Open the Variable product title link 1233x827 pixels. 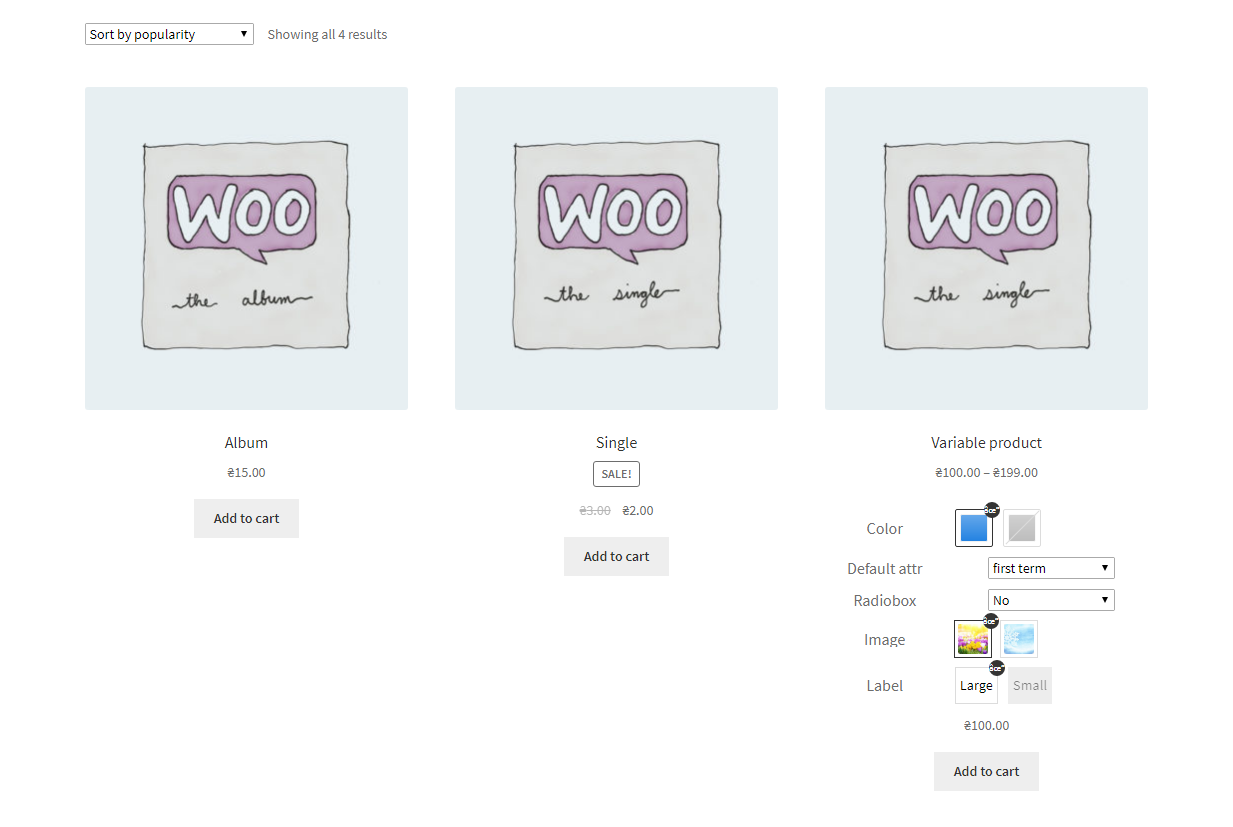pos(986,443)
